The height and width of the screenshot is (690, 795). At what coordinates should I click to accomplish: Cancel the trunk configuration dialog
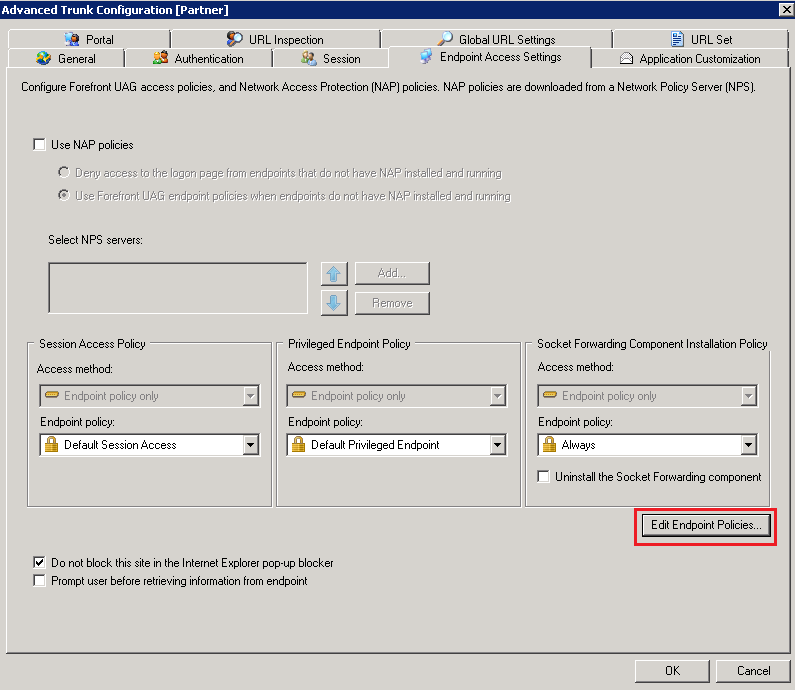pyautogui.click(x=753, y=671)
